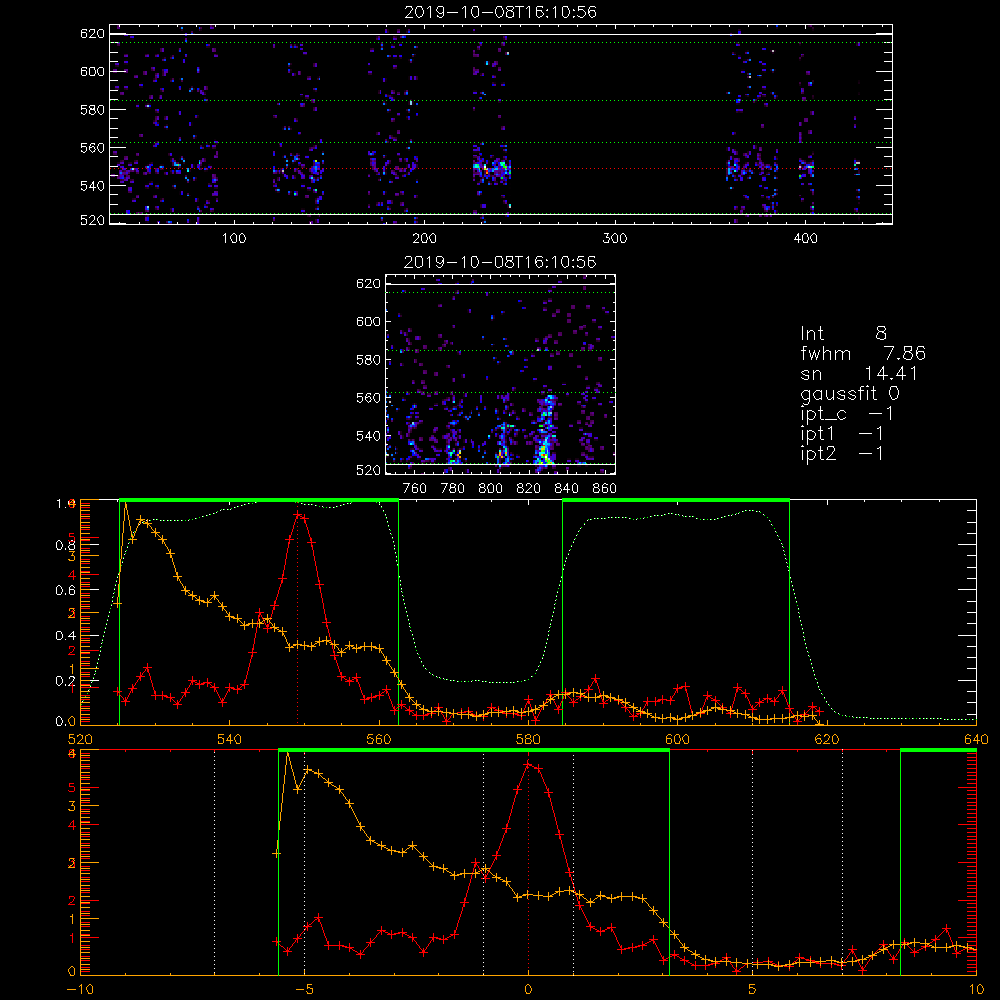Select the 'fwhm 7.86' readout
This screenshot has width=1000, height=1000.
863,353
